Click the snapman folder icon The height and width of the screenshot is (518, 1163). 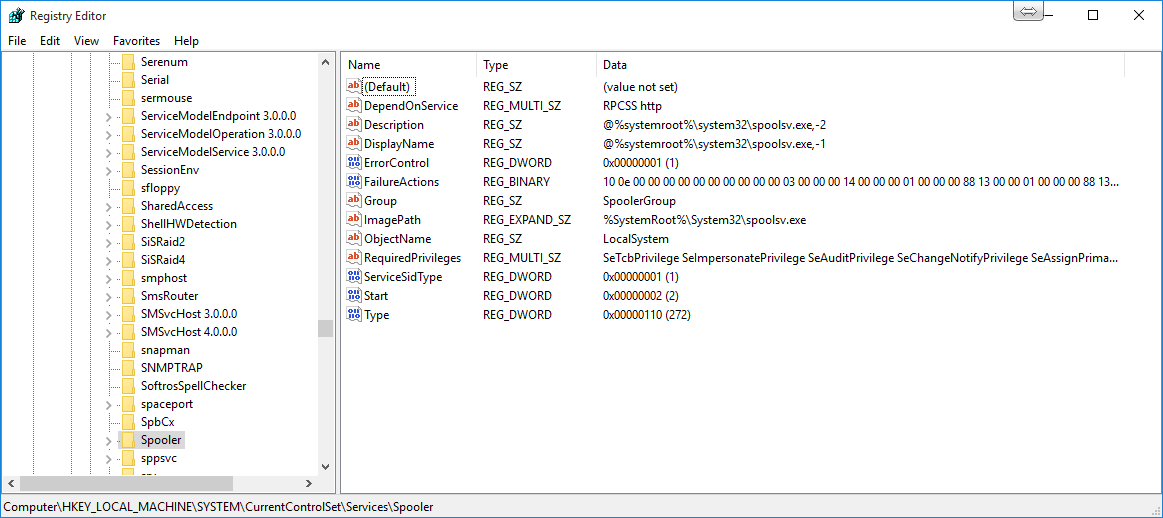(128, 350)
